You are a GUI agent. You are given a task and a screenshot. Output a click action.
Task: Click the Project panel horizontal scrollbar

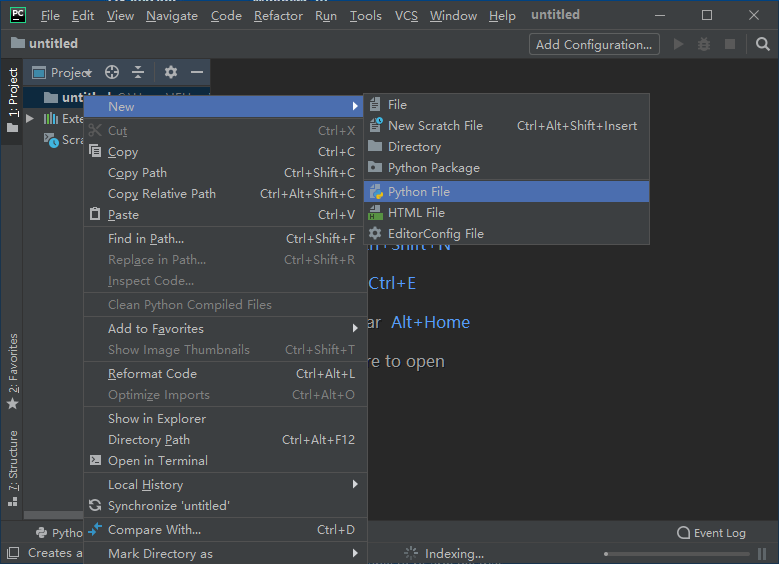pyautogui.click(x=54, y=515)
